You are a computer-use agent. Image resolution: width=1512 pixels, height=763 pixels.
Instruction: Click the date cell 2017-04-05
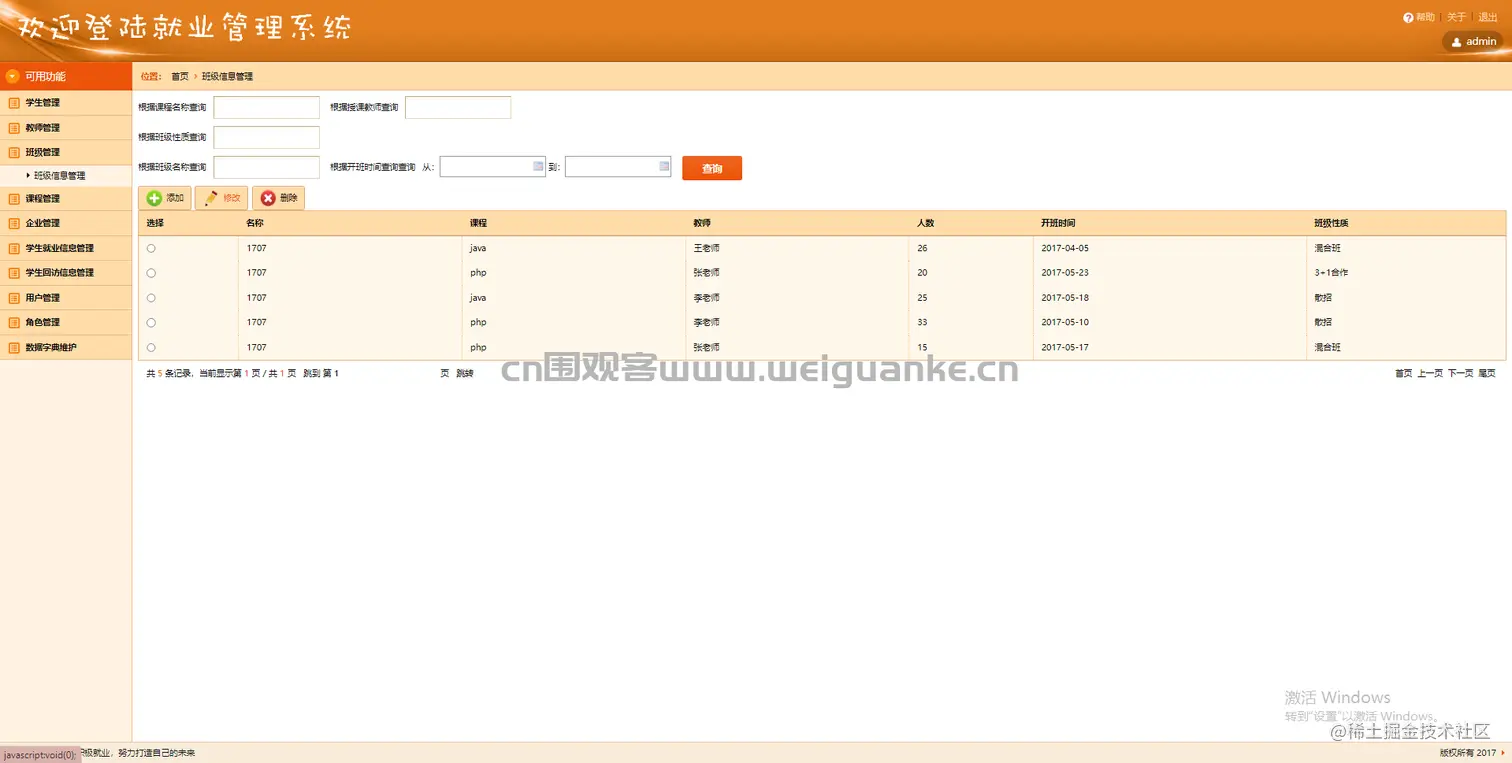pyautogui.click(x=1065, y=248)
